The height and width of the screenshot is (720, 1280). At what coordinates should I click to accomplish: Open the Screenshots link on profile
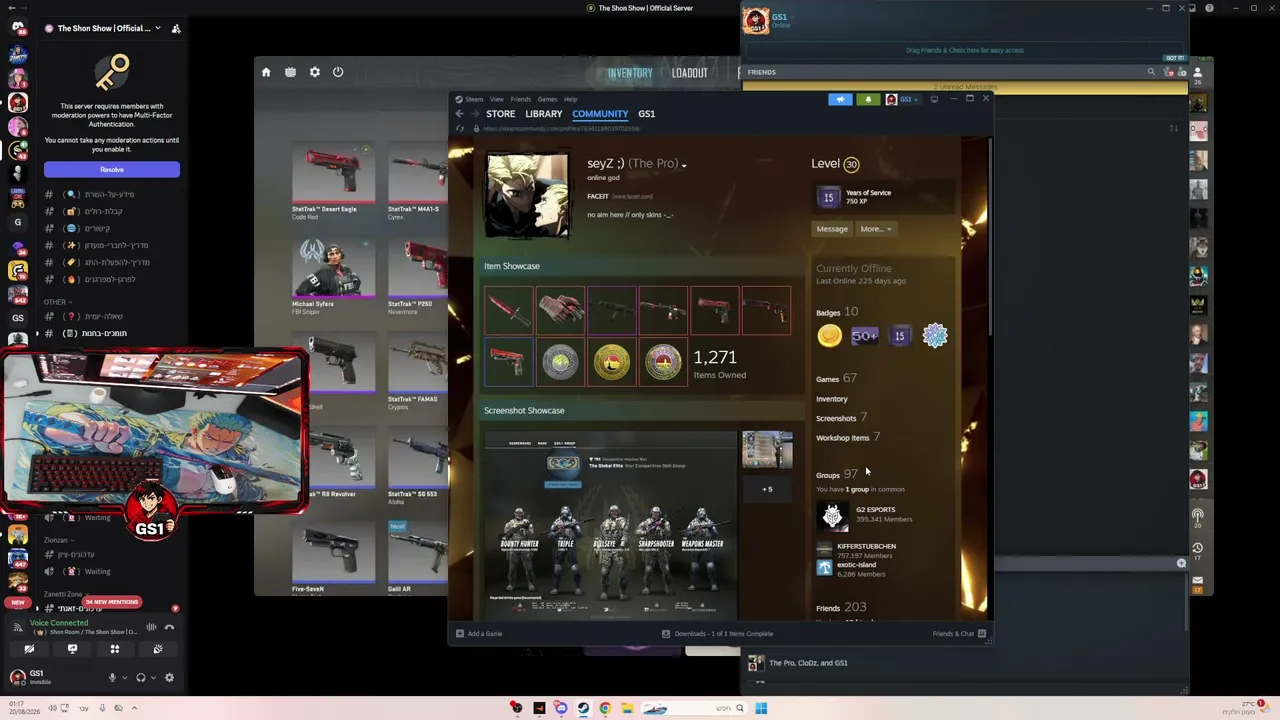click(836, 418)
